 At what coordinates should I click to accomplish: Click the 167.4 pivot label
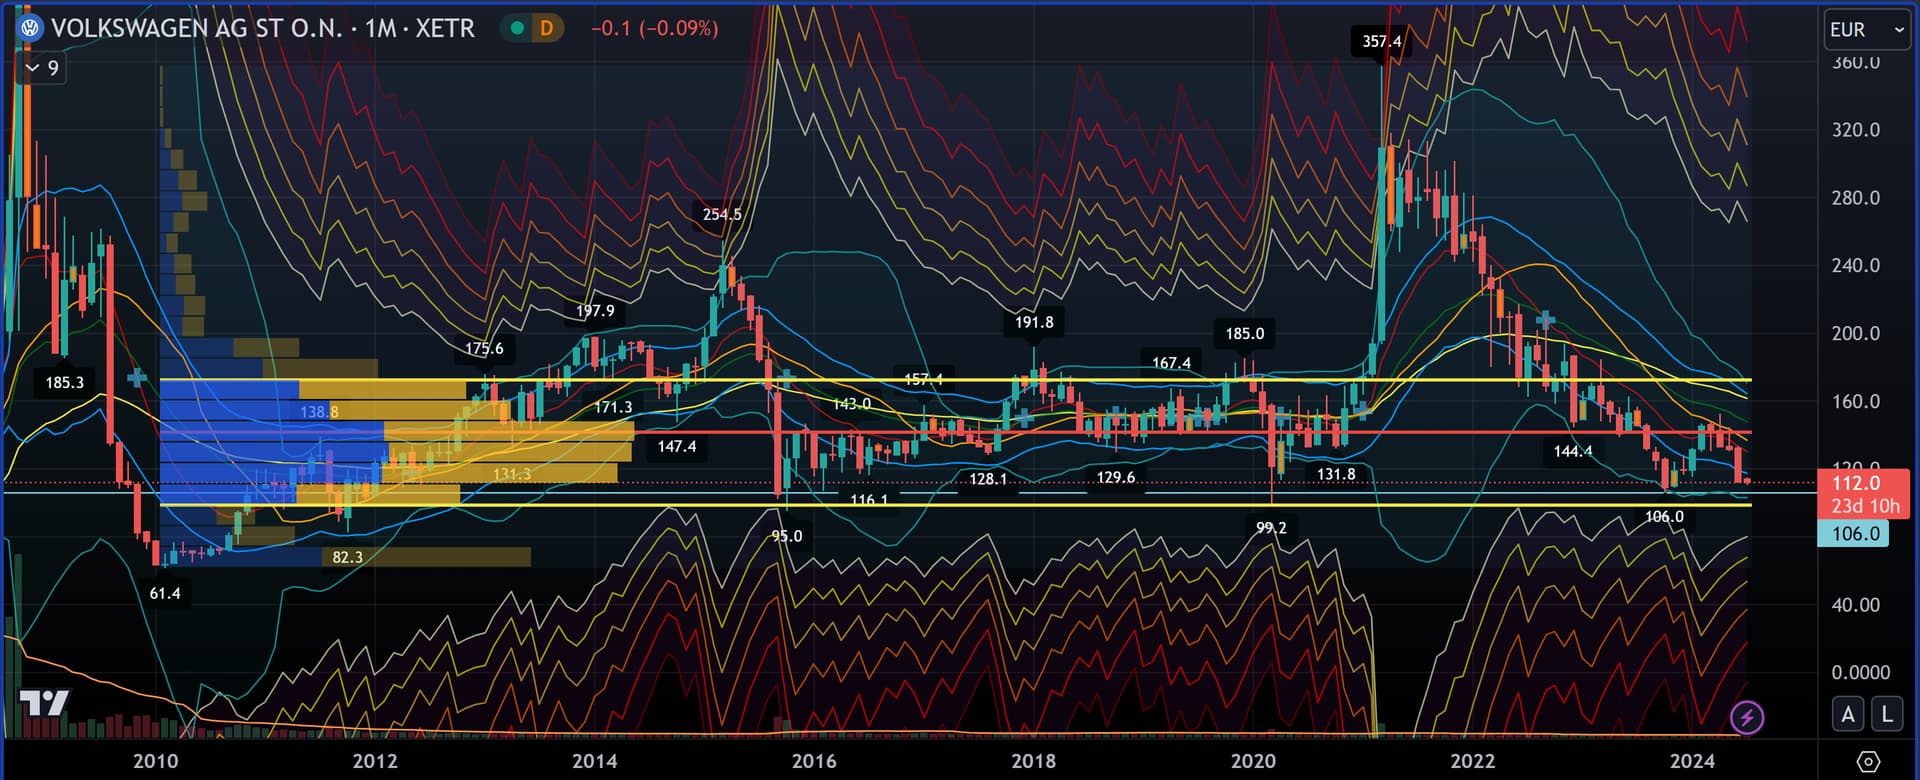(x=1171, y=363)
